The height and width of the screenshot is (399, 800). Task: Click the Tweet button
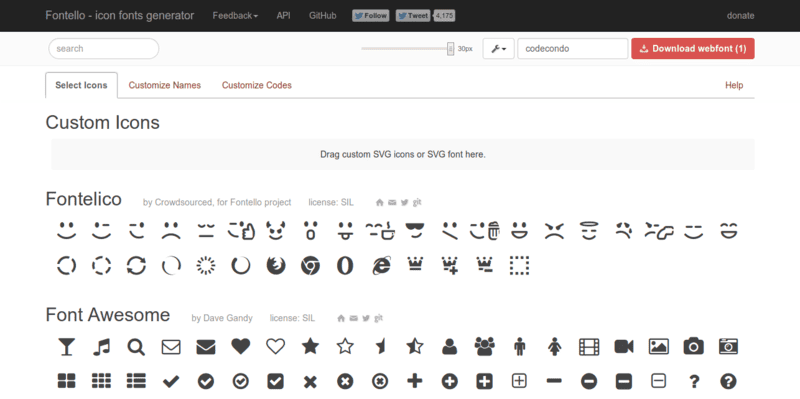click(x=413, y=16)
